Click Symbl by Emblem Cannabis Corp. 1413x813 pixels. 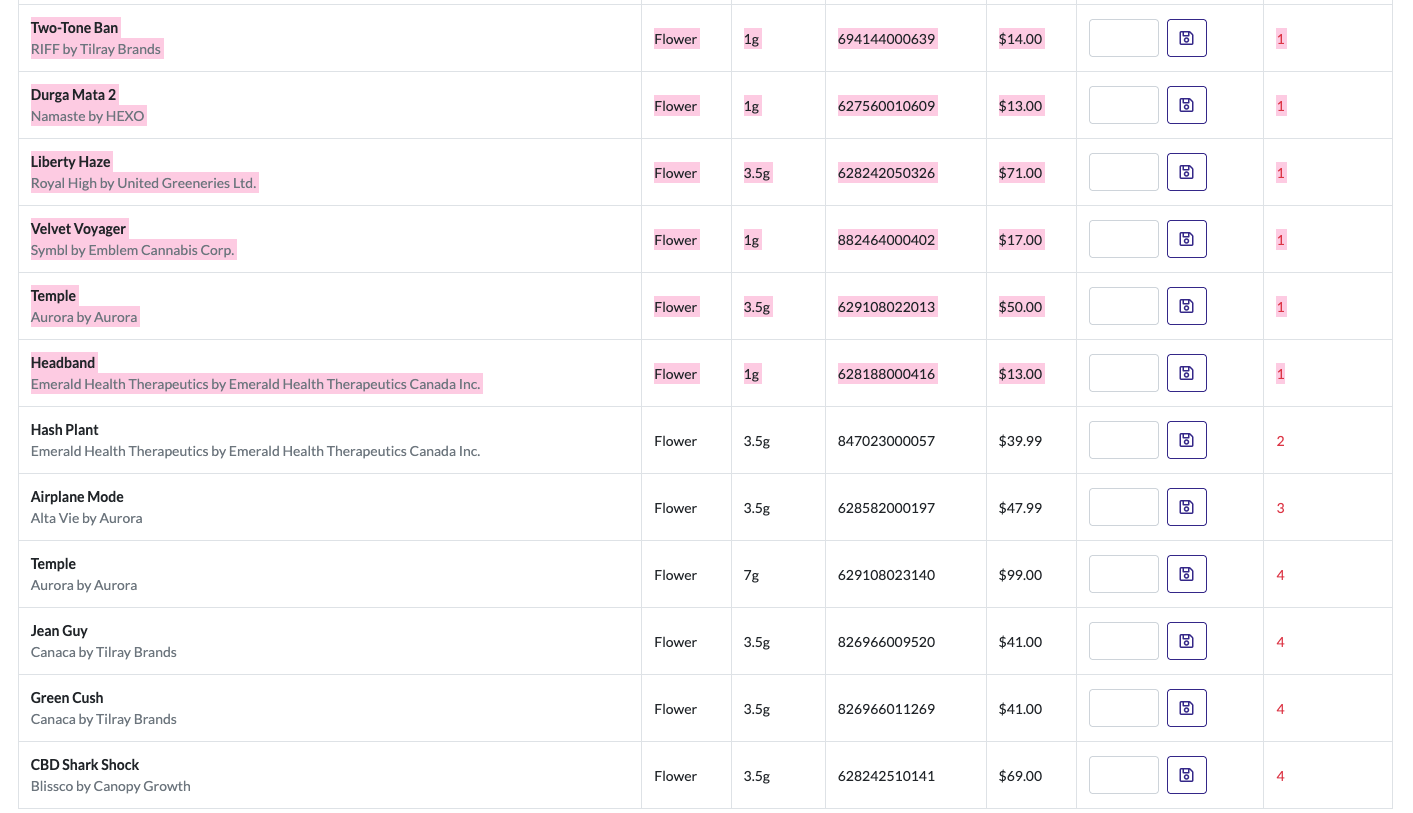coord(133,250)
